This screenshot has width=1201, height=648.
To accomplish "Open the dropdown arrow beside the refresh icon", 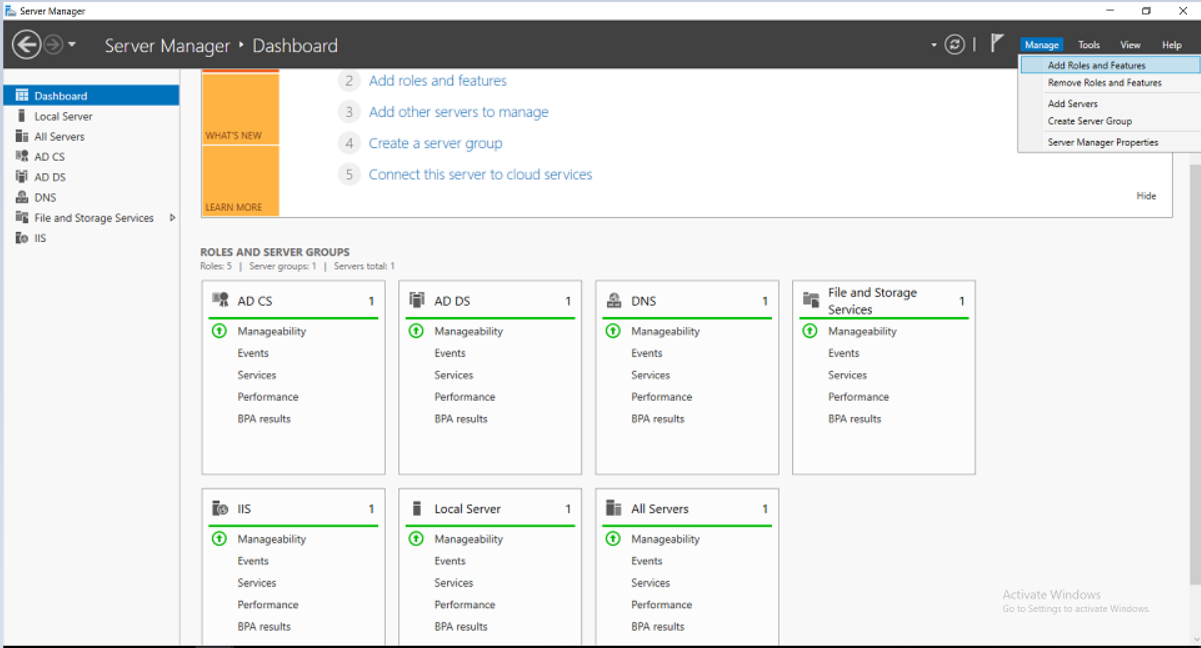I will [934, 45].
